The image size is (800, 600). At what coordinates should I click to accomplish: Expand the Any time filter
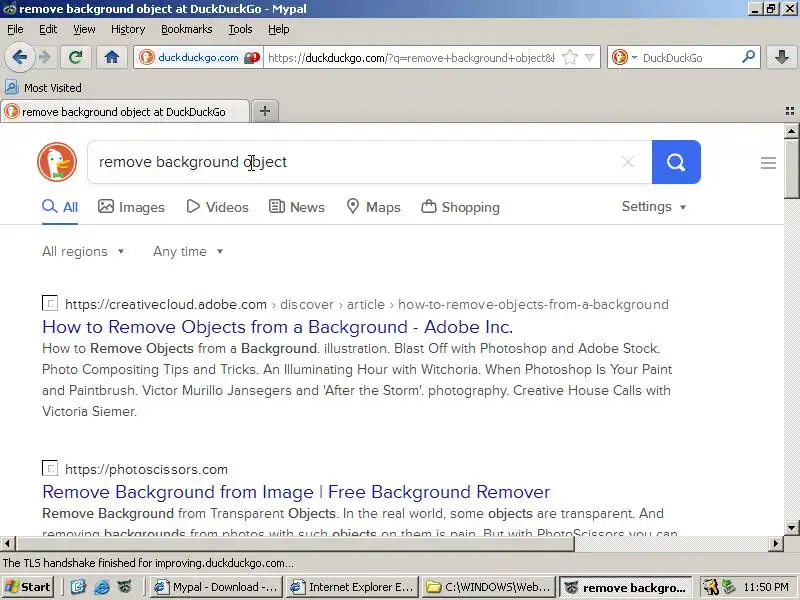point(188,252)
